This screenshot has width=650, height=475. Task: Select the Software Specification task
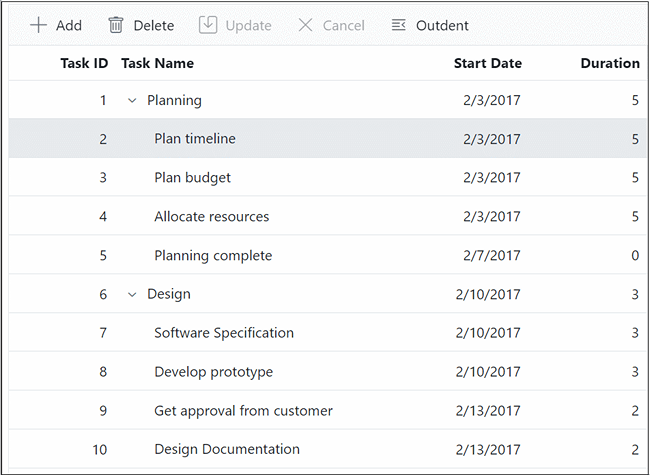click(x=224, y=333)
